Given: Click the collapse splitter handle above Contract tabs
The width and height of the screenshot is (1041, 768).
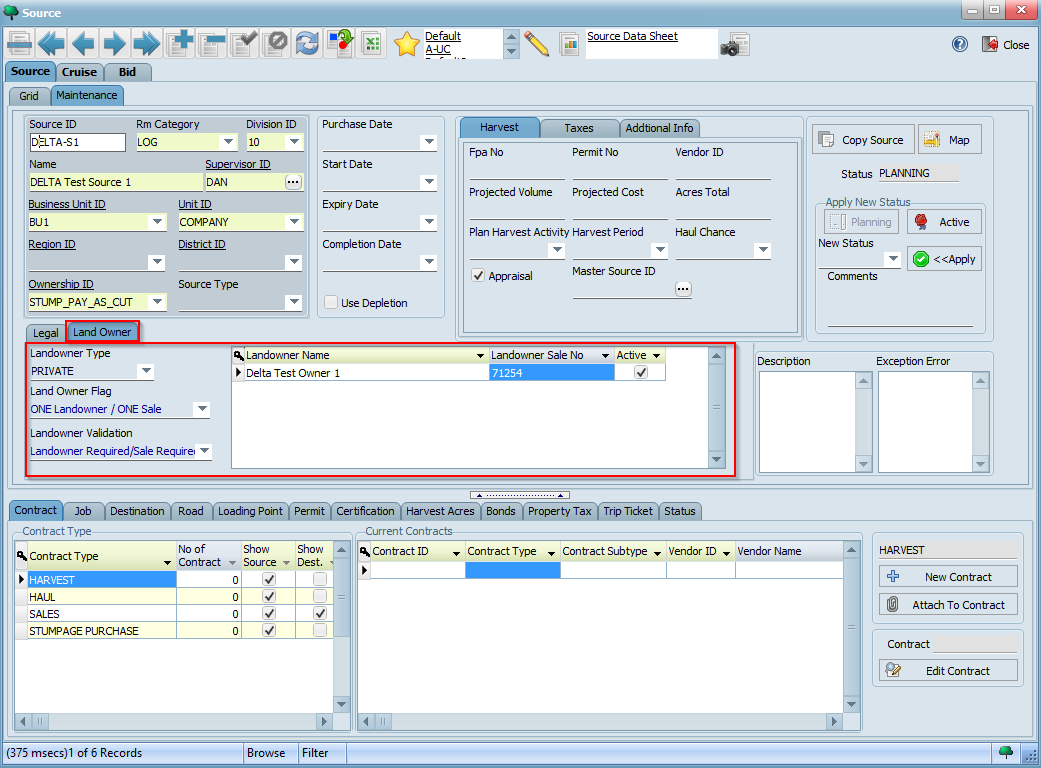Looking at the screenshot, I should point(520,495).
